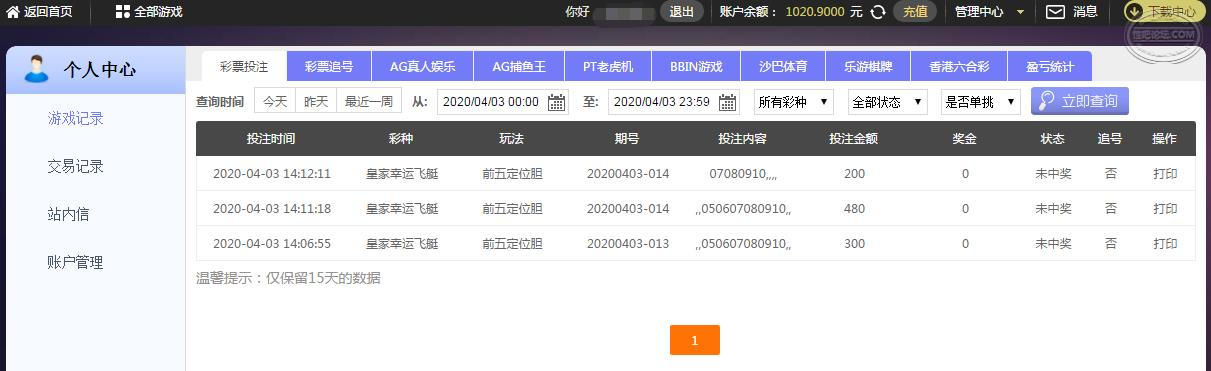Open the 全部游戏 grid icon
Screen dimensions: 1211x371
tap(122, 12)
